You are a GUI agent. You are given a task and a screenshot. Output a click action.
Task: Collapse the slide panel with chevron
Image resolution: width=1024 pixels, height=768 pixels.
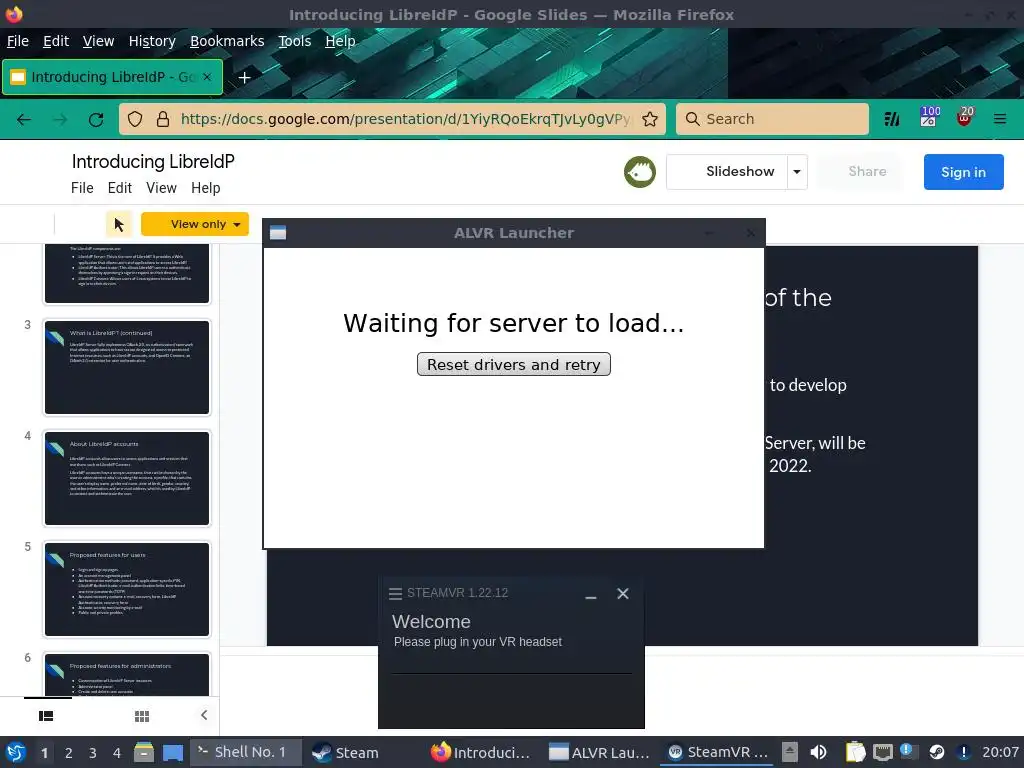[204, 715]
